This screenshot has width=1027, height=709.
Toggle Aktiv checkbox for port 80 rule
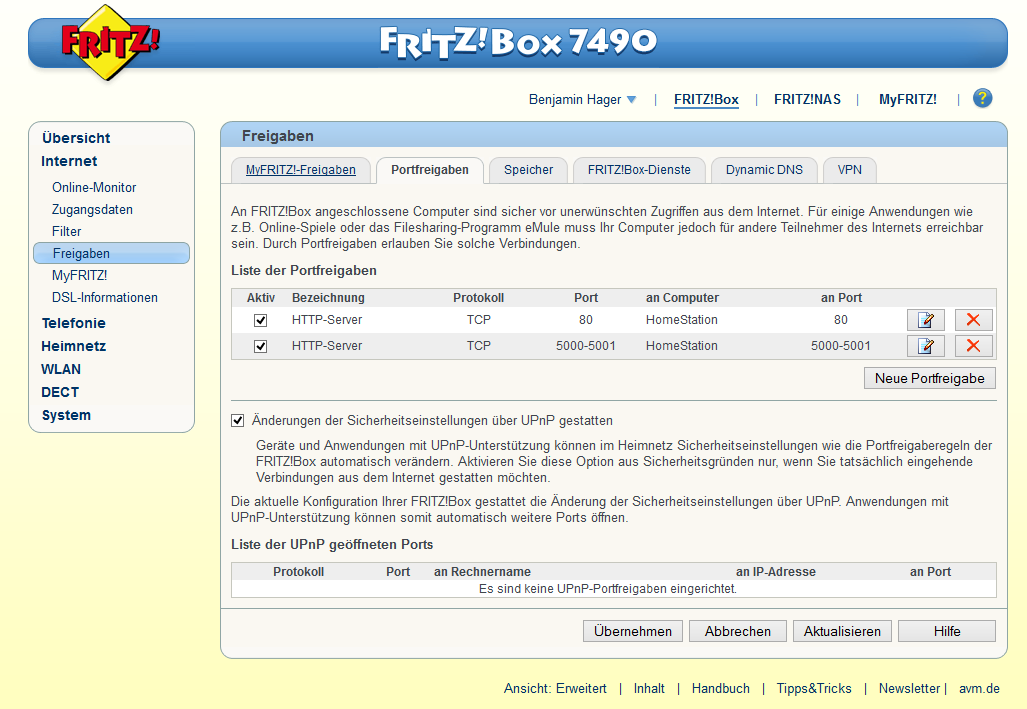click(x=261, y=320)
